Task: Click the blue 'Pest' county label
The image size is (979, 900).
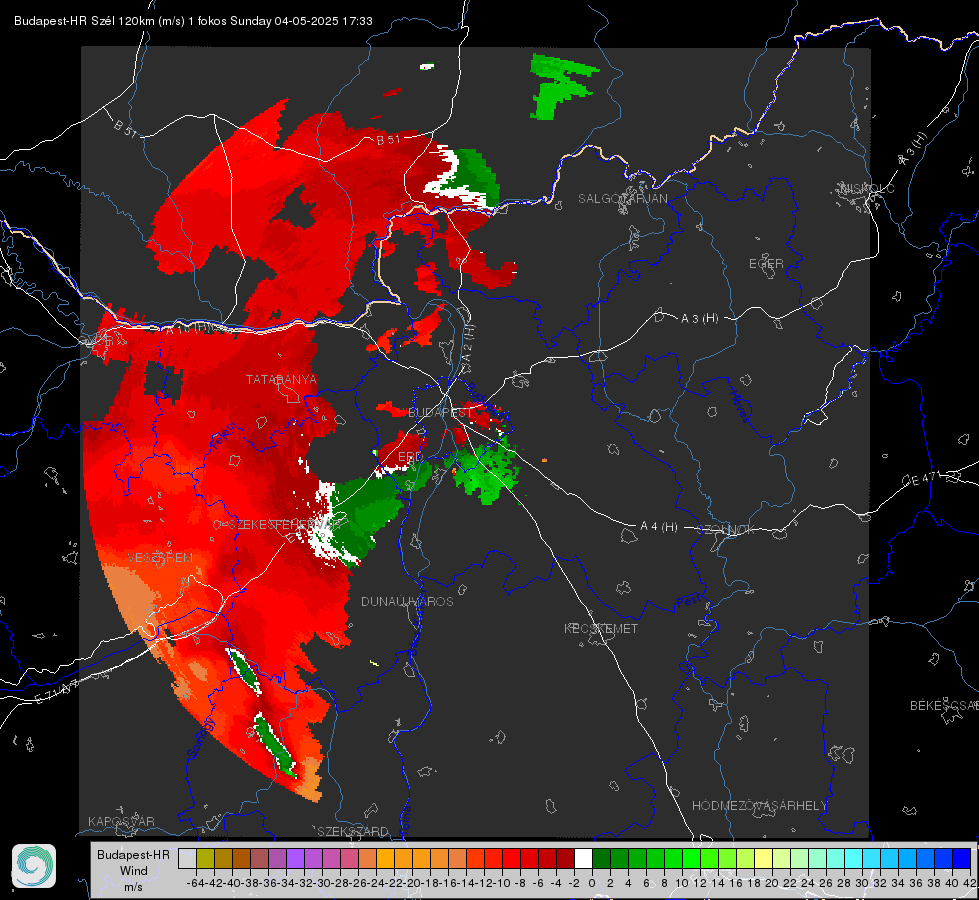Action: (x=689, y=601)
